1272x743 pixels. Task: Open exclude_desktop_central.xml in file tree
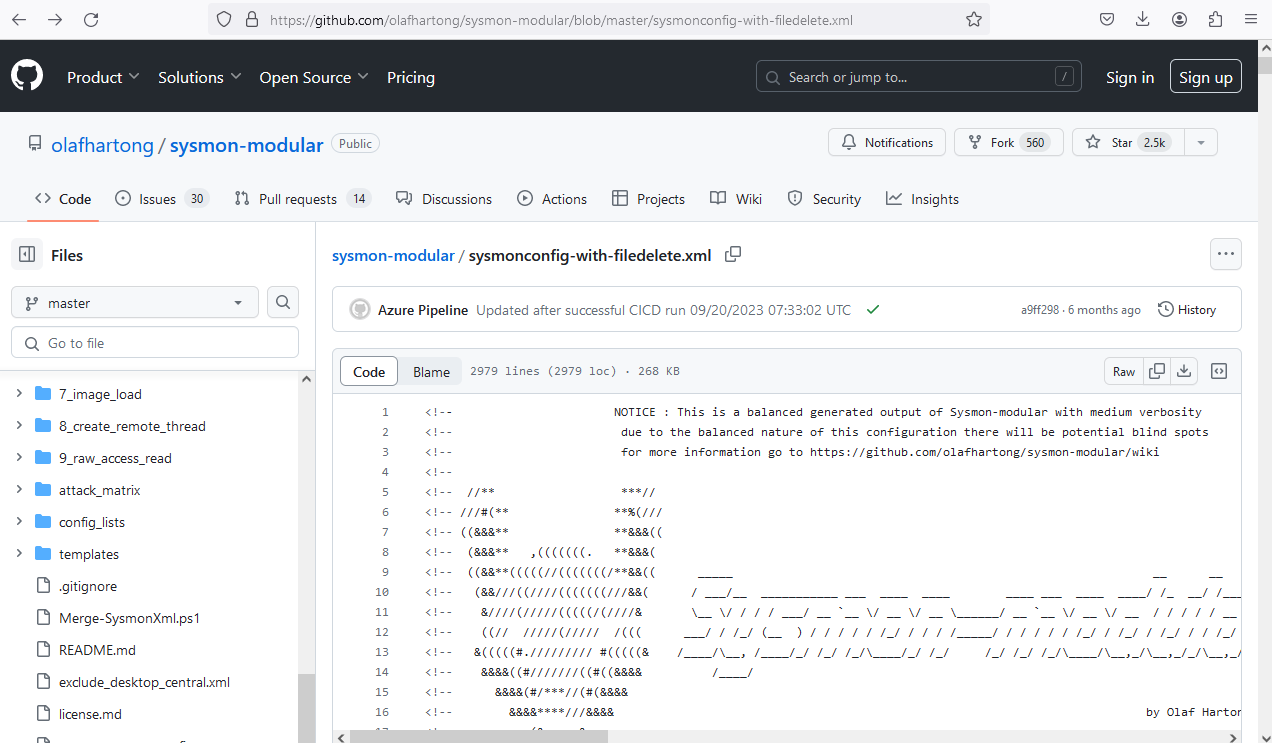(x=144, y=682)
